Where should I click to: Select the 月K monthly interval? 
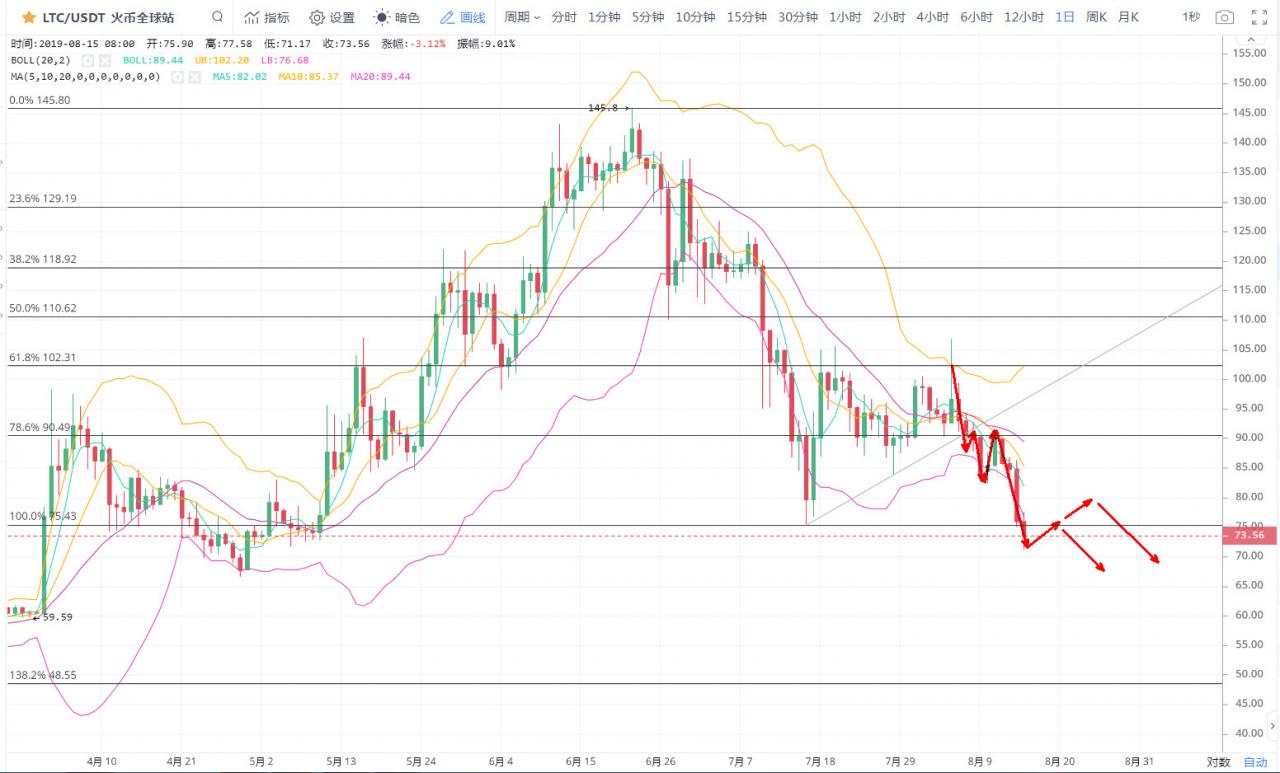tap(1128, 17)
